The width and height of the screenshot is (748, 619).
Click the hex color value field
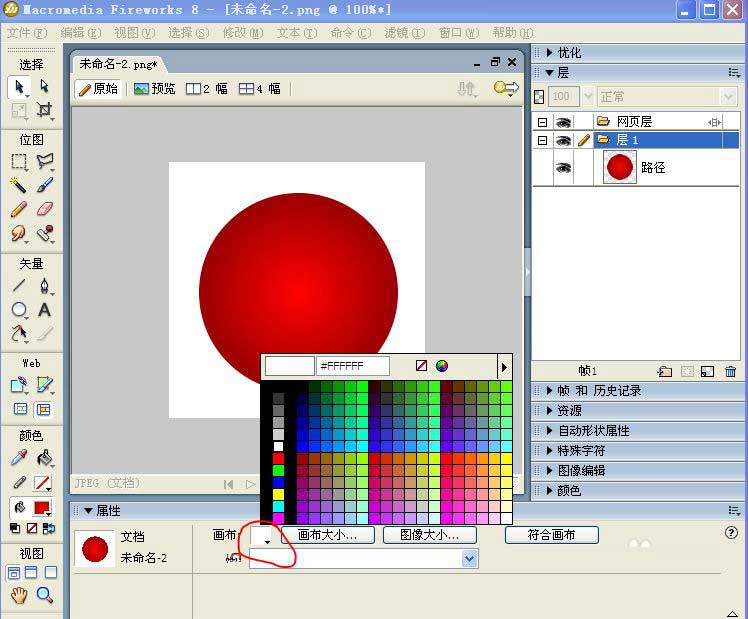353,366
